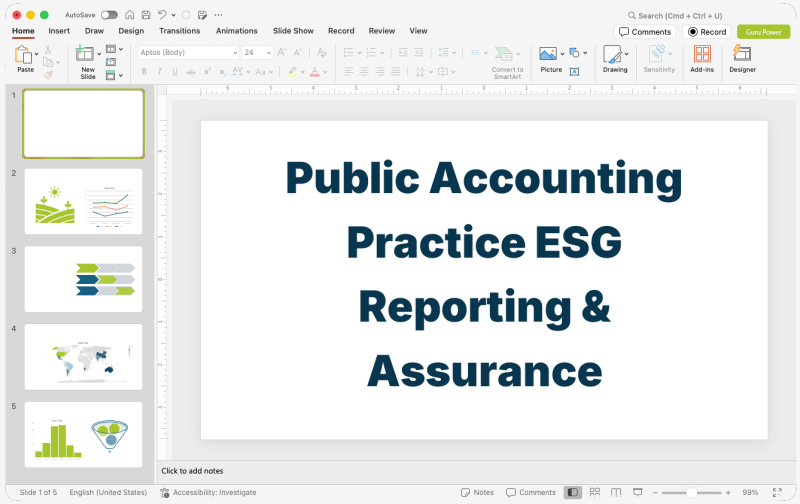This screenshot has width=800, height=504.
Task: Click the Comments button at top right
Action: click(645, 32)
